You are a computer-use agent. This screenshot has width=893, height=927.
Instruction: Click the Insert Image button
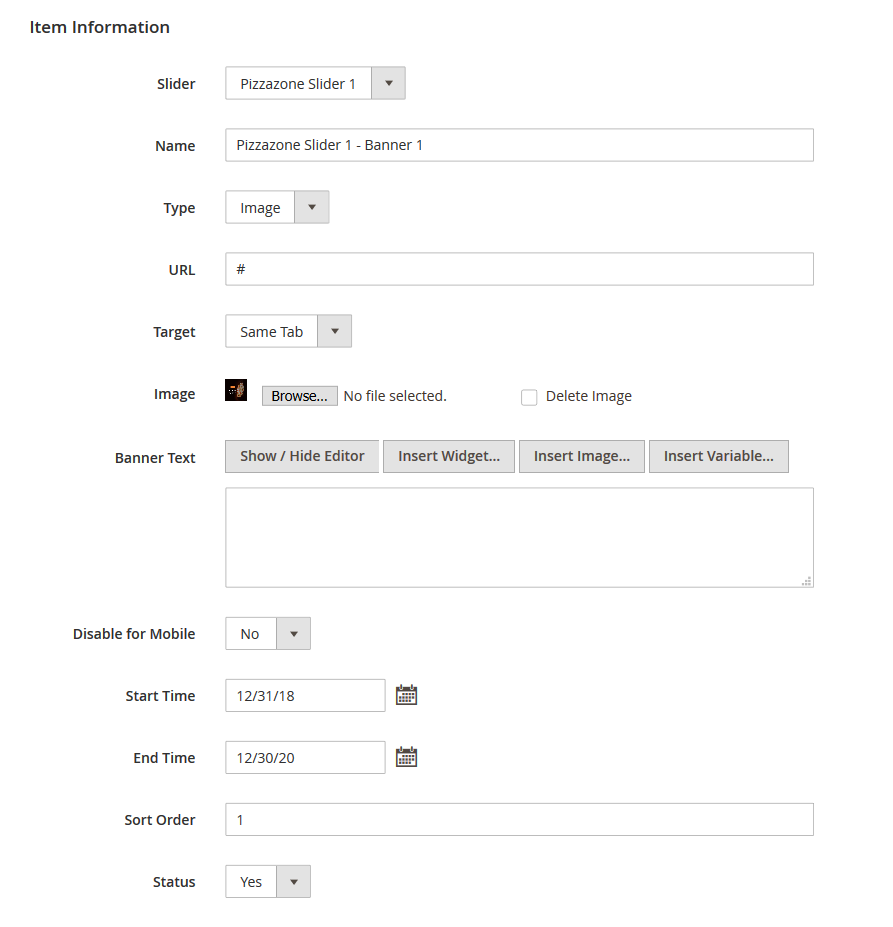(581, 456)
